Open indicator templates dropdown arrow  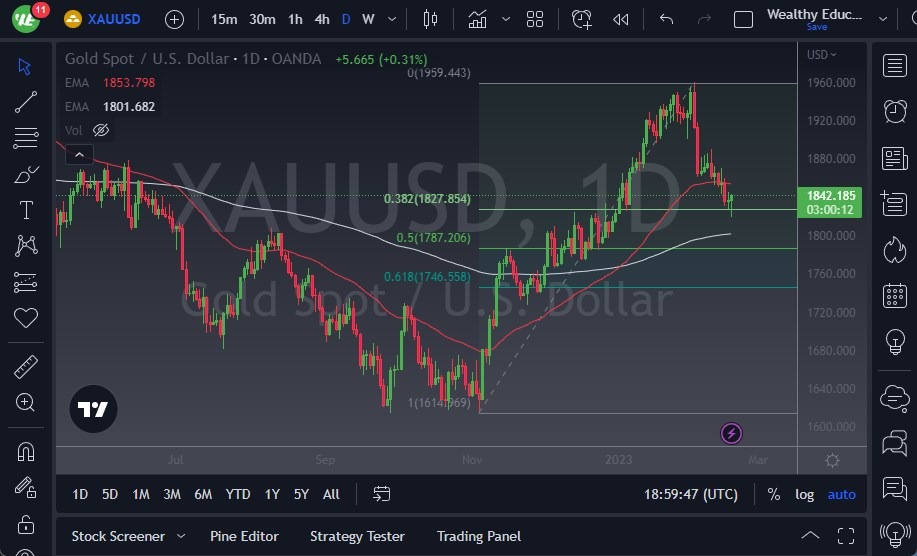(x=506, y=19)
